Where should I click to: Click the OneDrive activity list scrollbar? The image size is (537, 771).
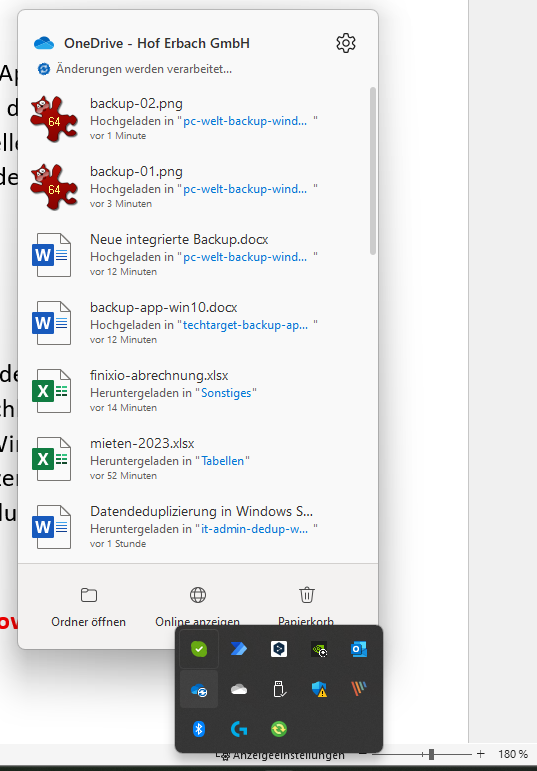coord(373,171)
